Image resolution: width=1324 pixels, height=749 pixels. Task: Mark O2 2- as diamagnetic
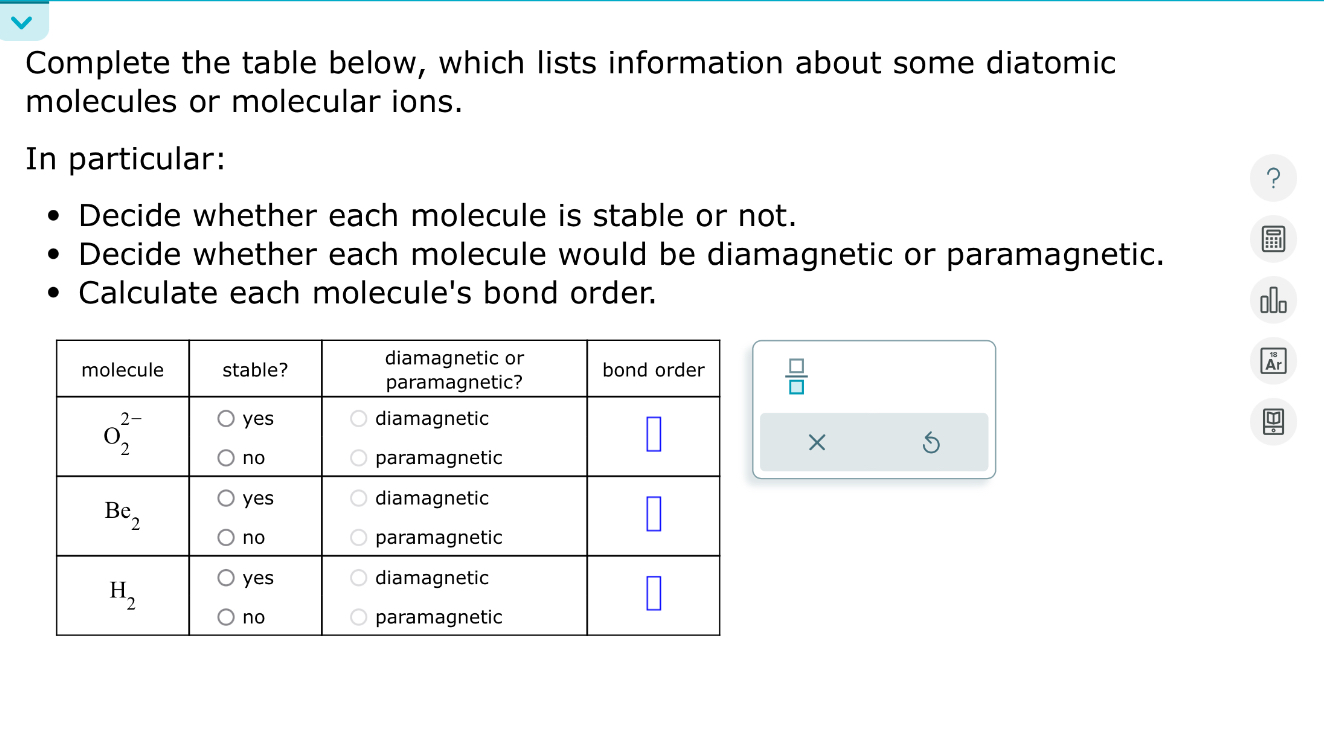click(357, 418)
